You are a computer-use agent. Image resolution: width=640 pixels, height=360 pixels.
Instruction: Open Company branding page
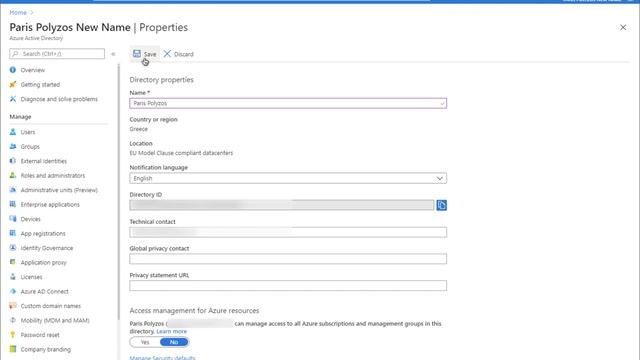(46, 349)
